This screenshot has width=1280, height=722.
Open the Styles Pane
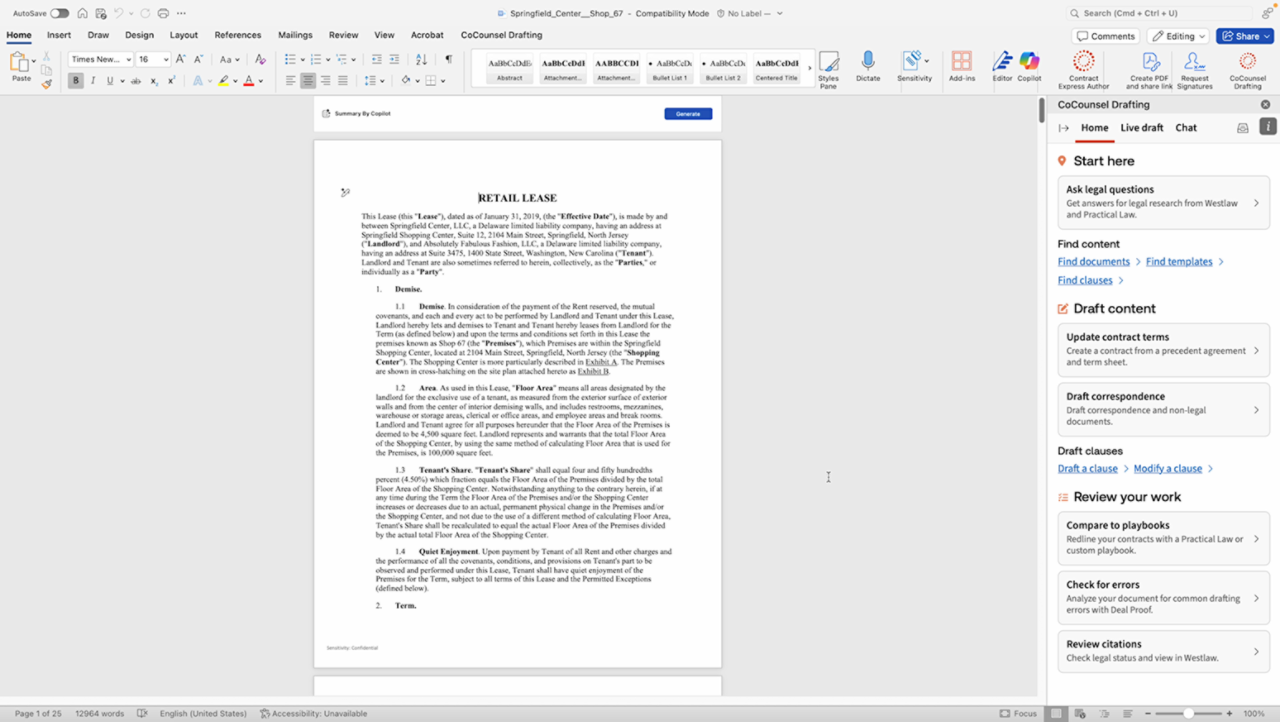coord(828,68)
